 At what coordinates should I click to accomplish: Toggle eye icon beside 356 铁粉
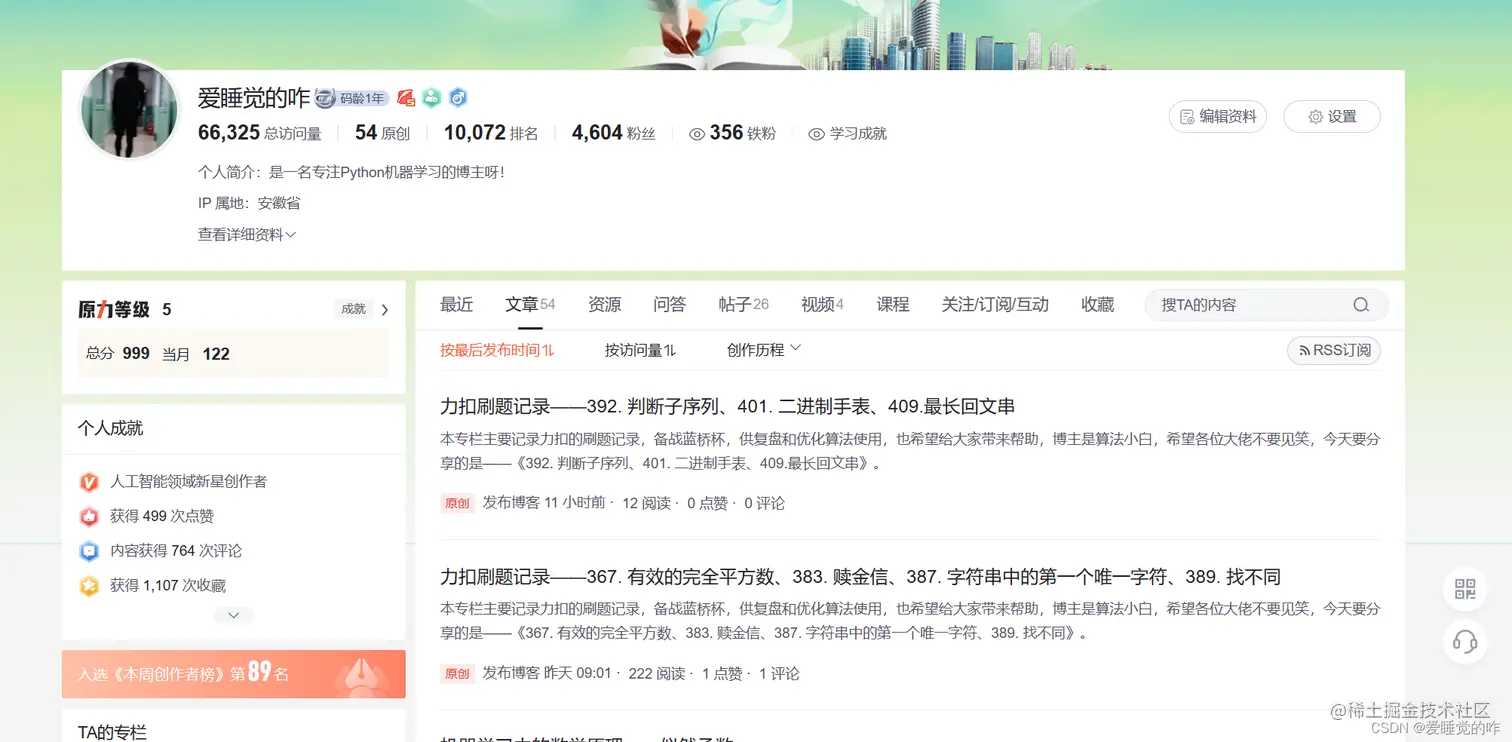[x=697, y=134]
